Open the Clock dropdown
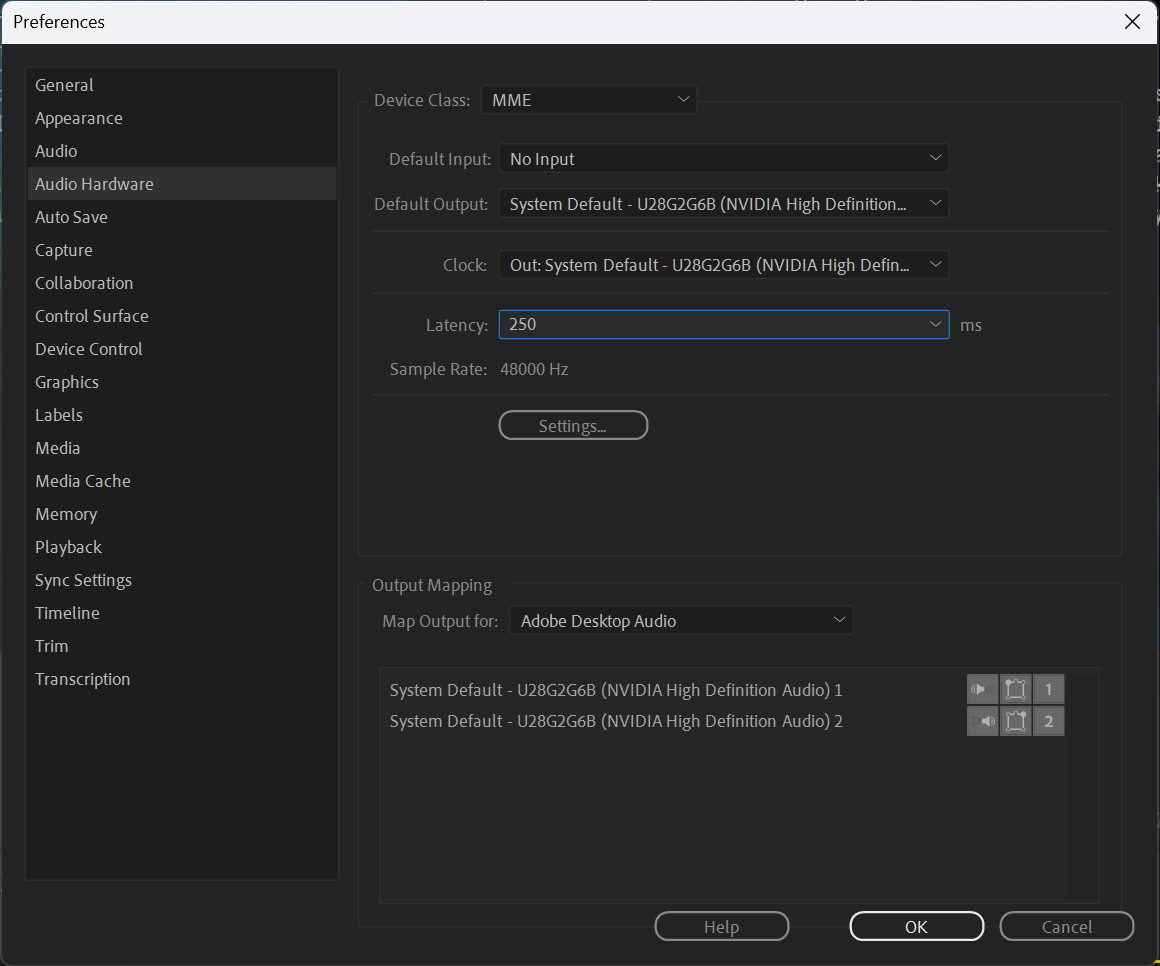Viewport: 1160px width, 966px height. 935,264
